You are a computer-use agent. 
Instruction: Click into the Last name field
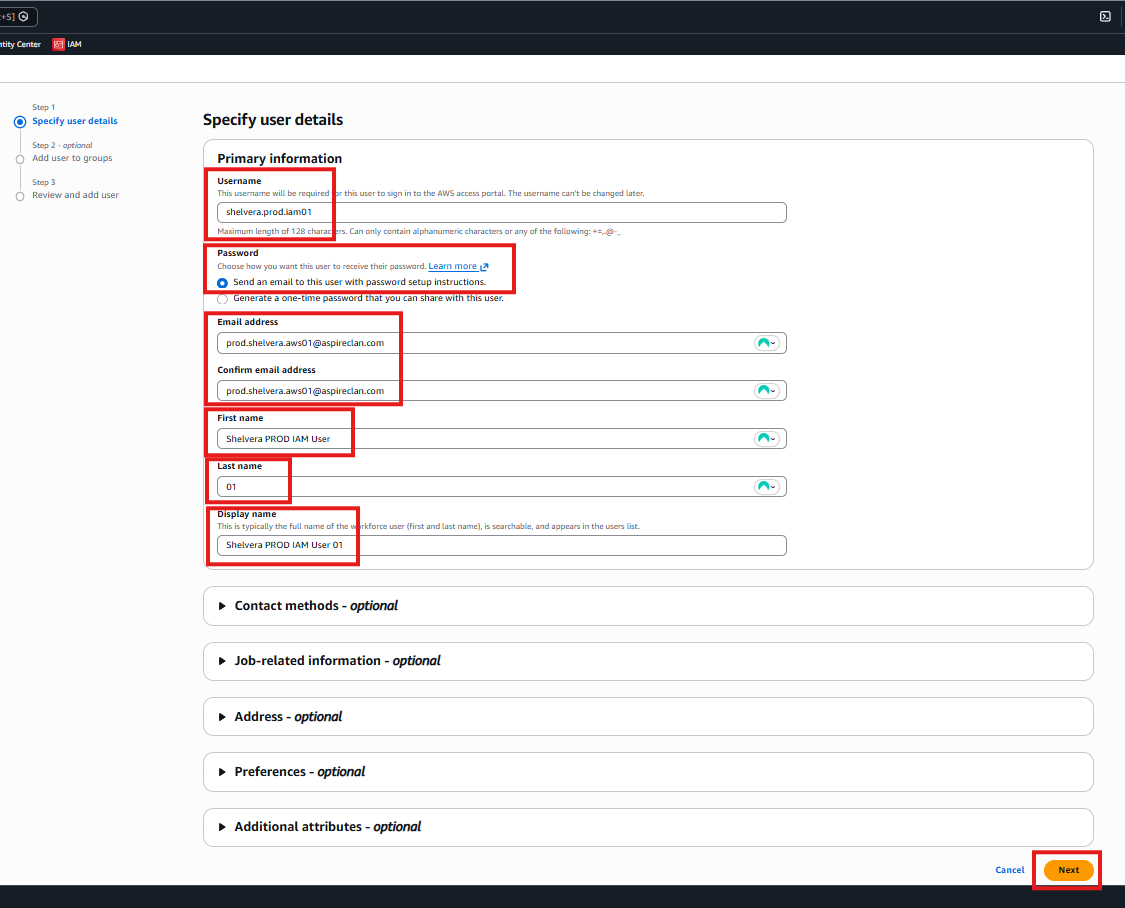[x=502, y=487]
